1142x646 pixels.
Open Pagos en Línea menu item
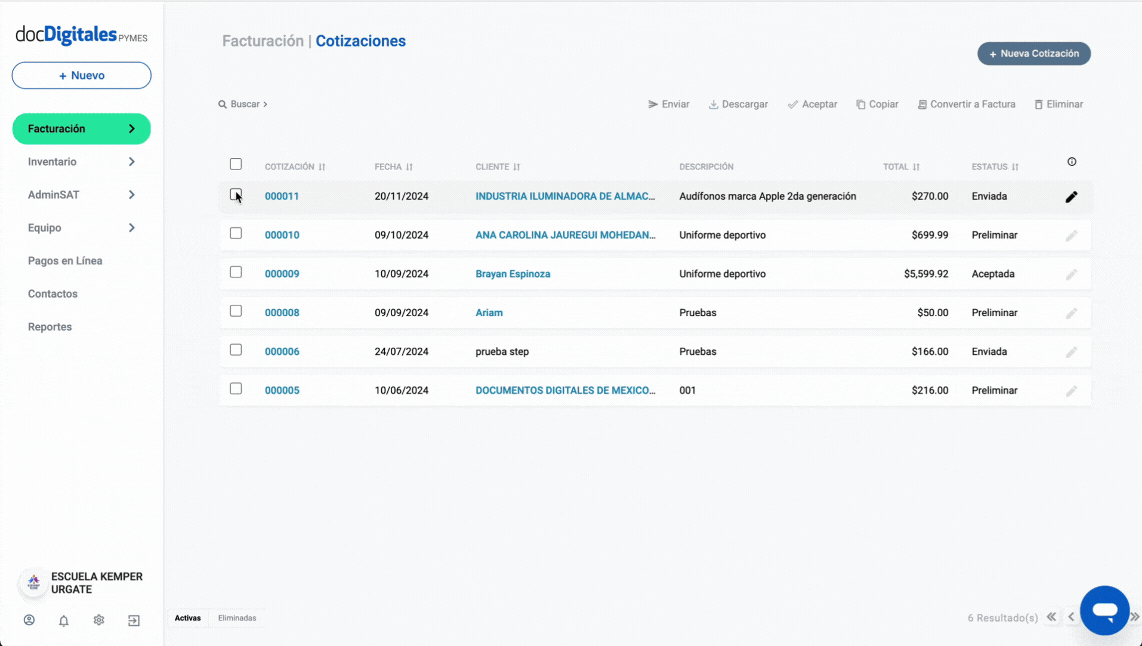click(x=65, y=261)
